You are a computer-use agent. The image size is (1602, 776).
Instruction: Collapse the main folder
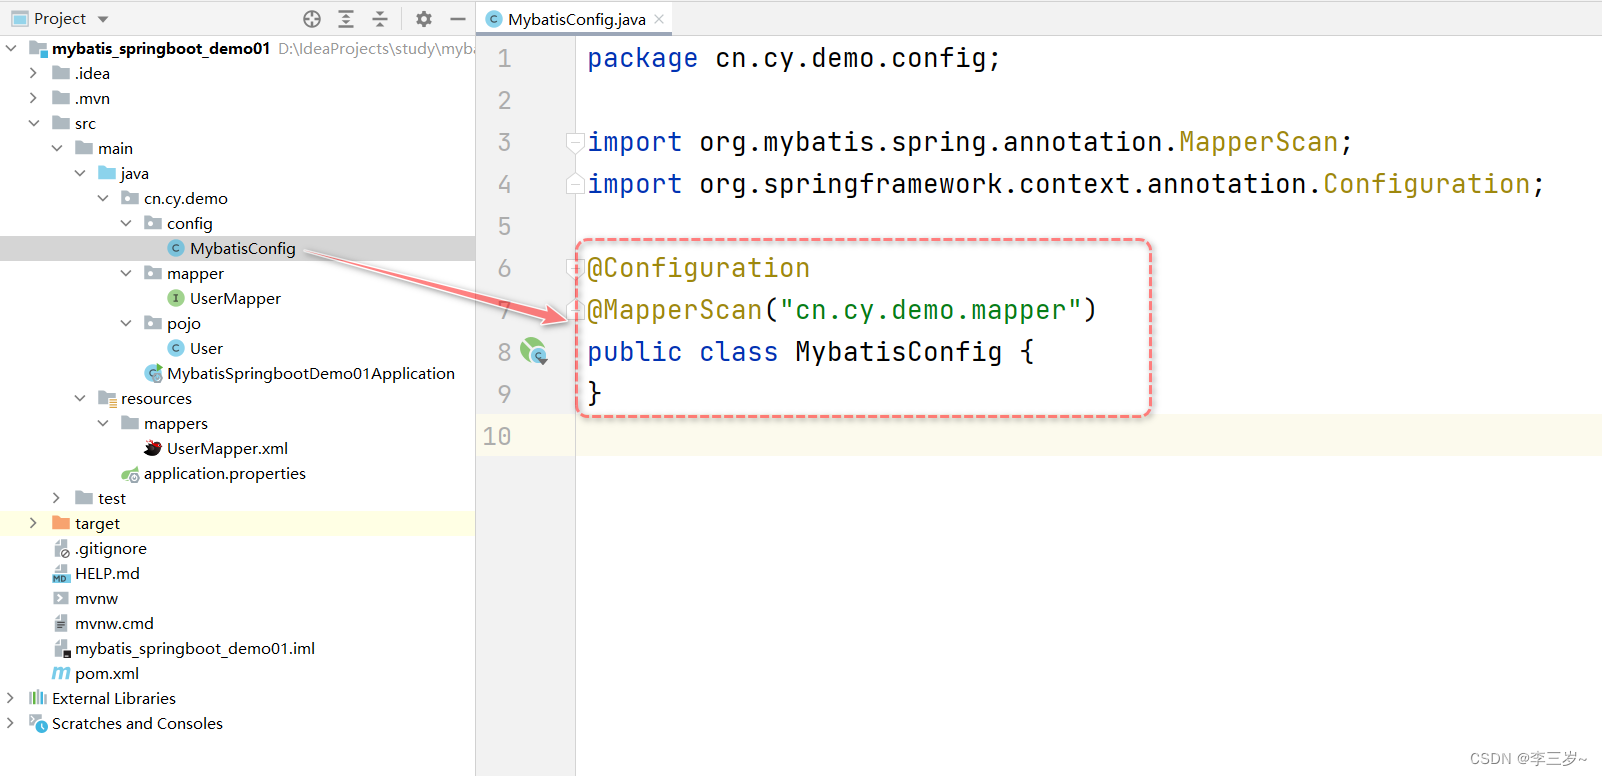pyautogui.click(x=57, y=148)
